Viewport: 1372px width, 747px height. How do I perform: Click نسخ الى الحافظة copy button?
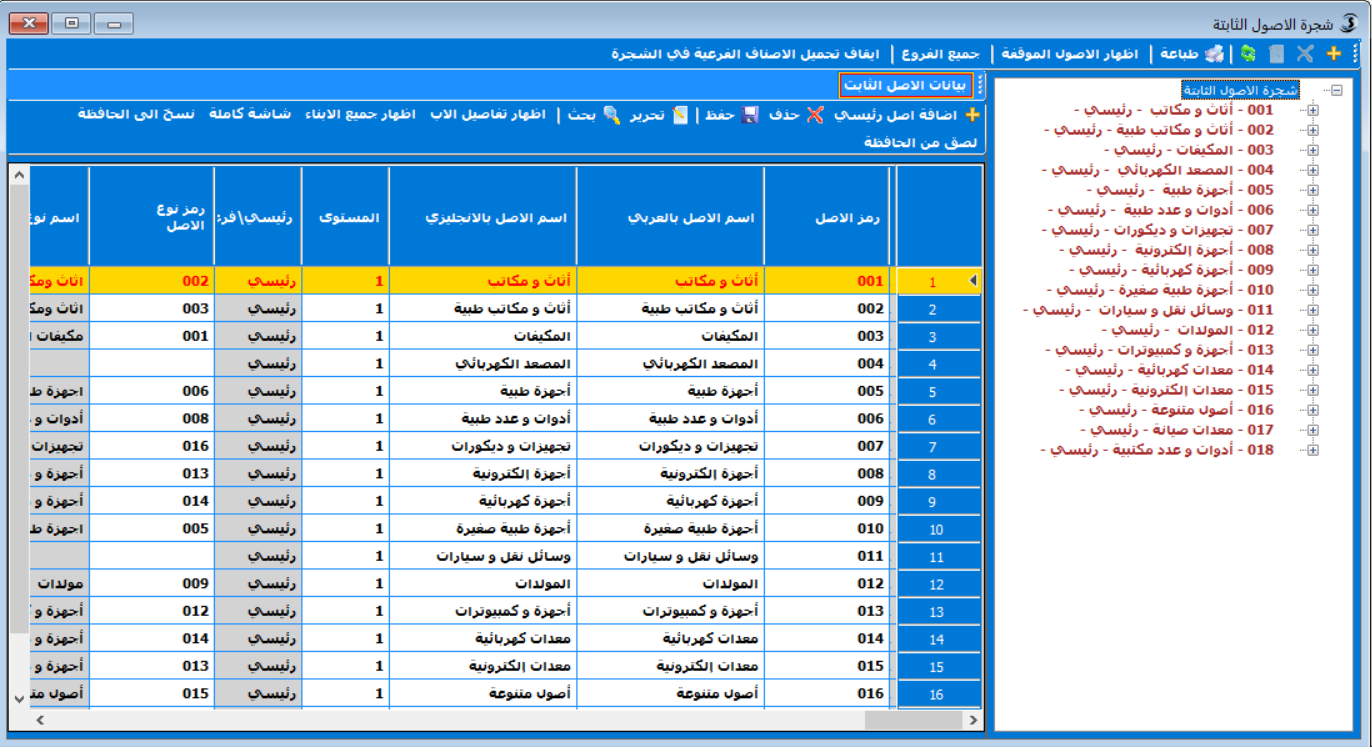[137, 115]
